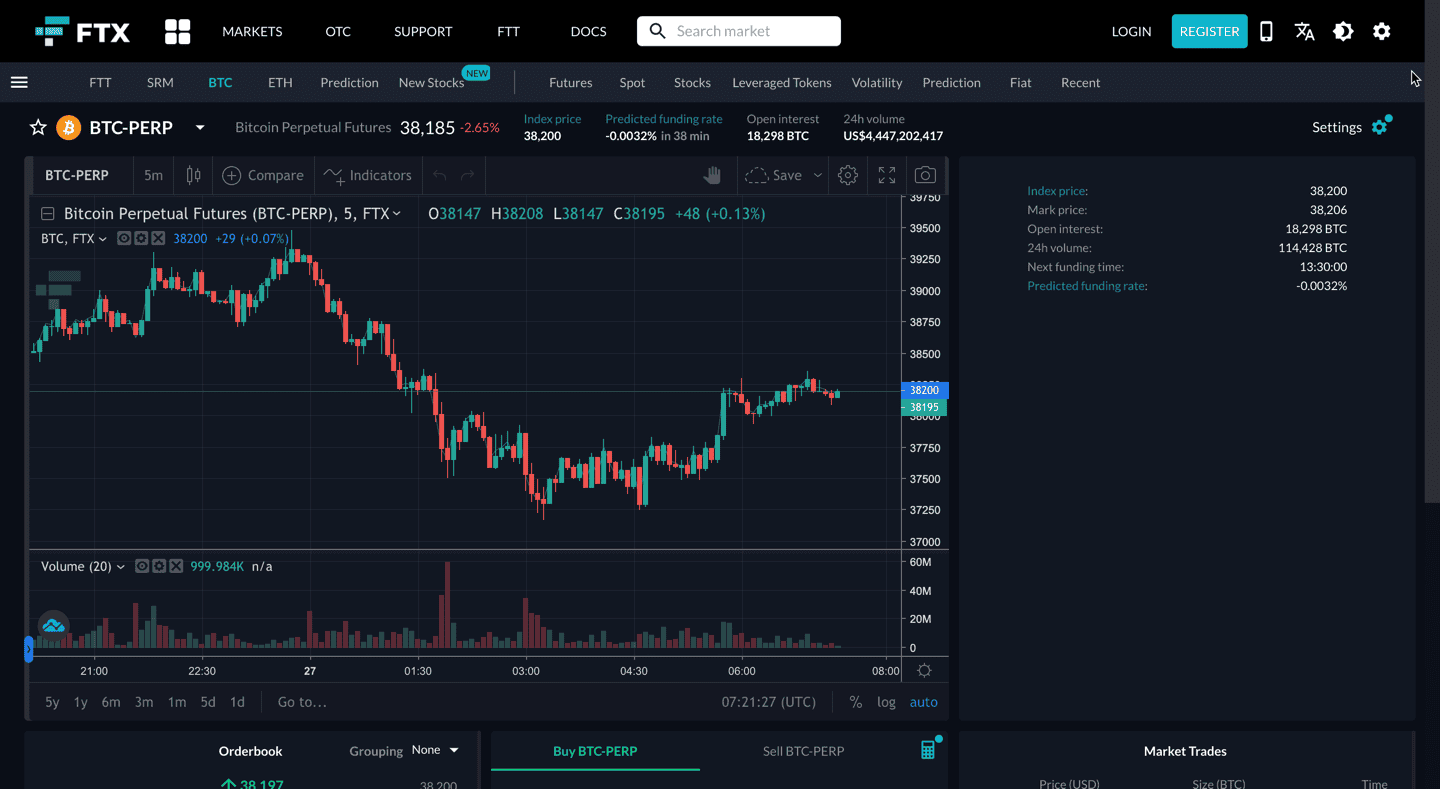Image resolution: width=1440 pixels, height=789 pixels.
Task: Save the chart layout
Action: (x=774, y=175)
